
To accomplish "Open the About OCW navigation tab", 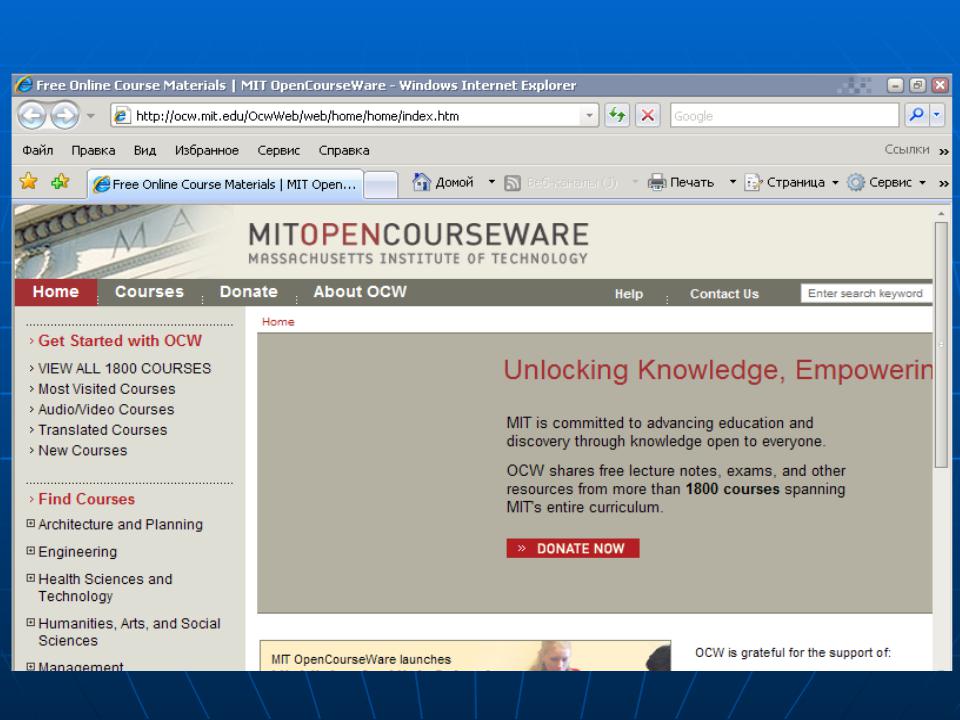I will [360, 292].
